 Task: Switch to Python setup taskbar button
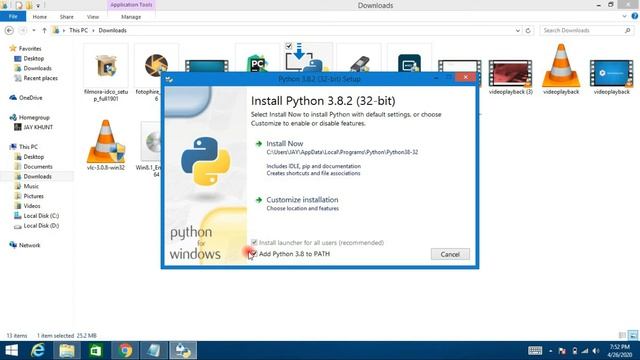click(183, 351)
